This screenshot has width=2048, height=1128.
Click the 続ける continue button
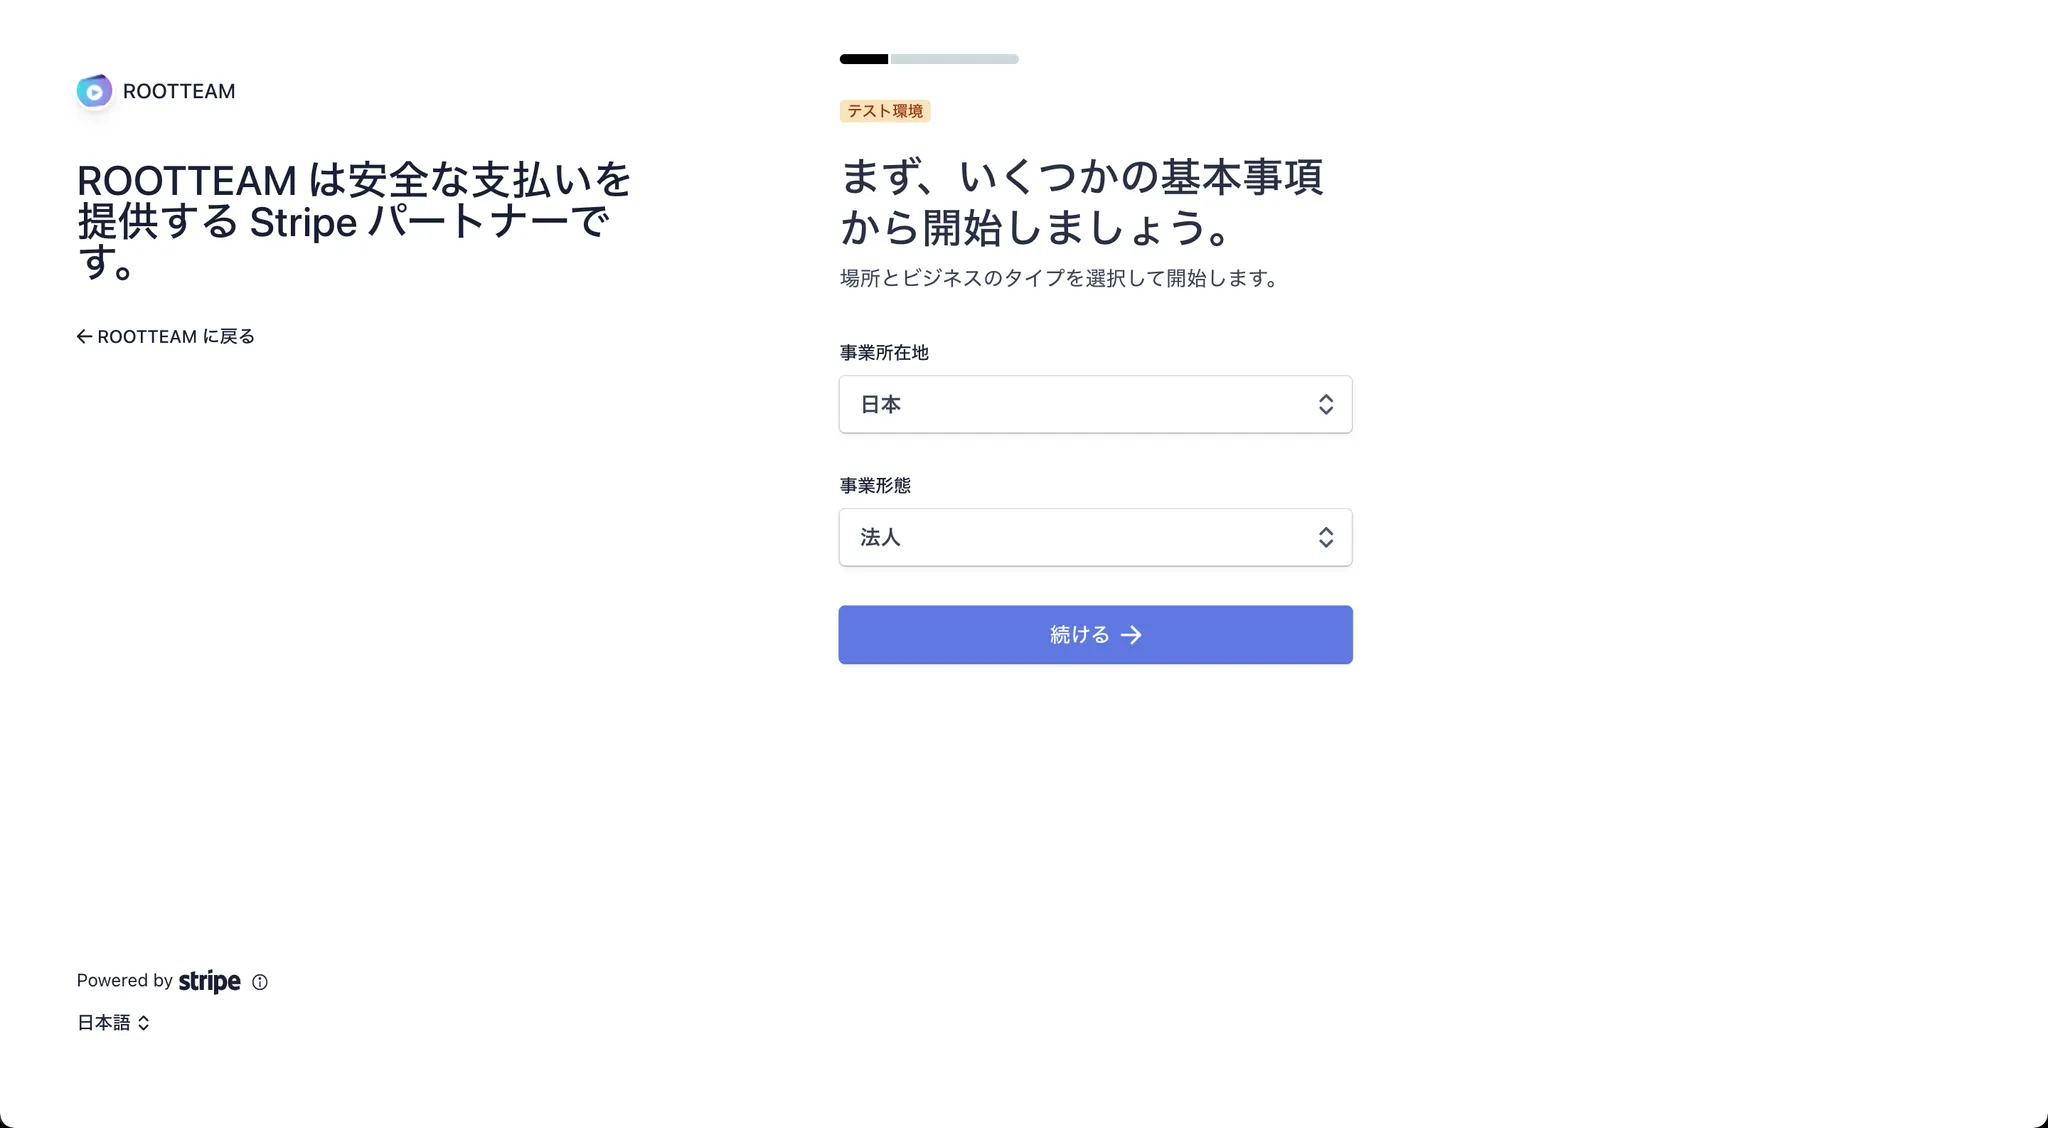pos(1095,635)
